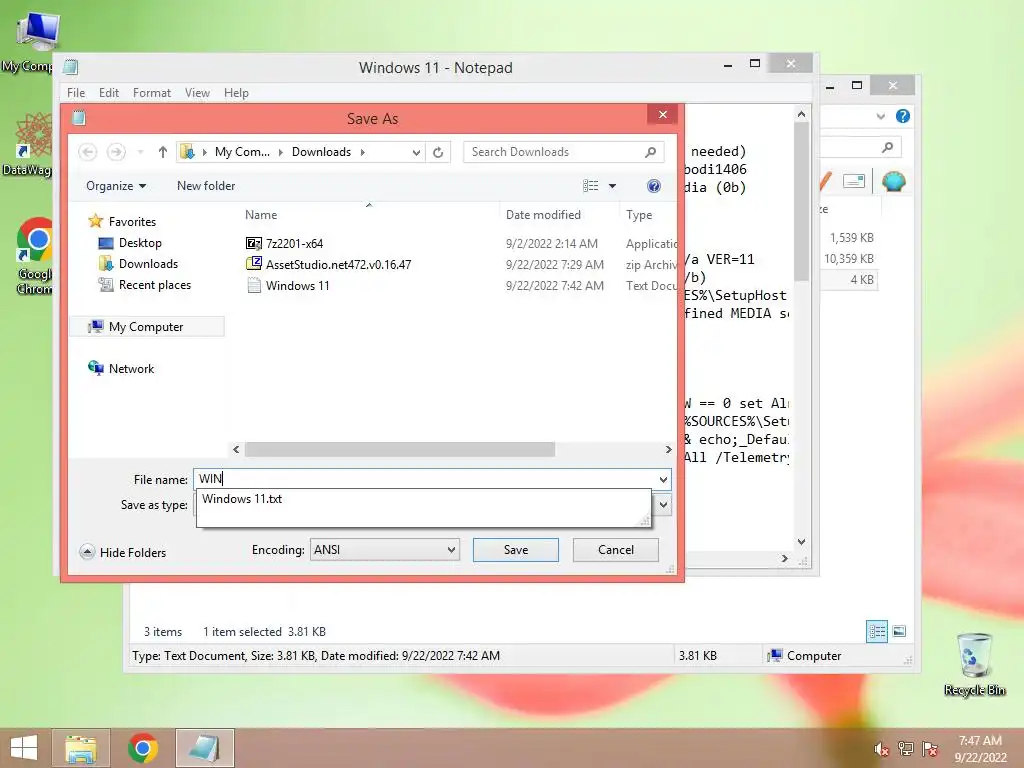Click the New folder button
The height and width of the screenshot is (768, 1024).
pos(206,186)
